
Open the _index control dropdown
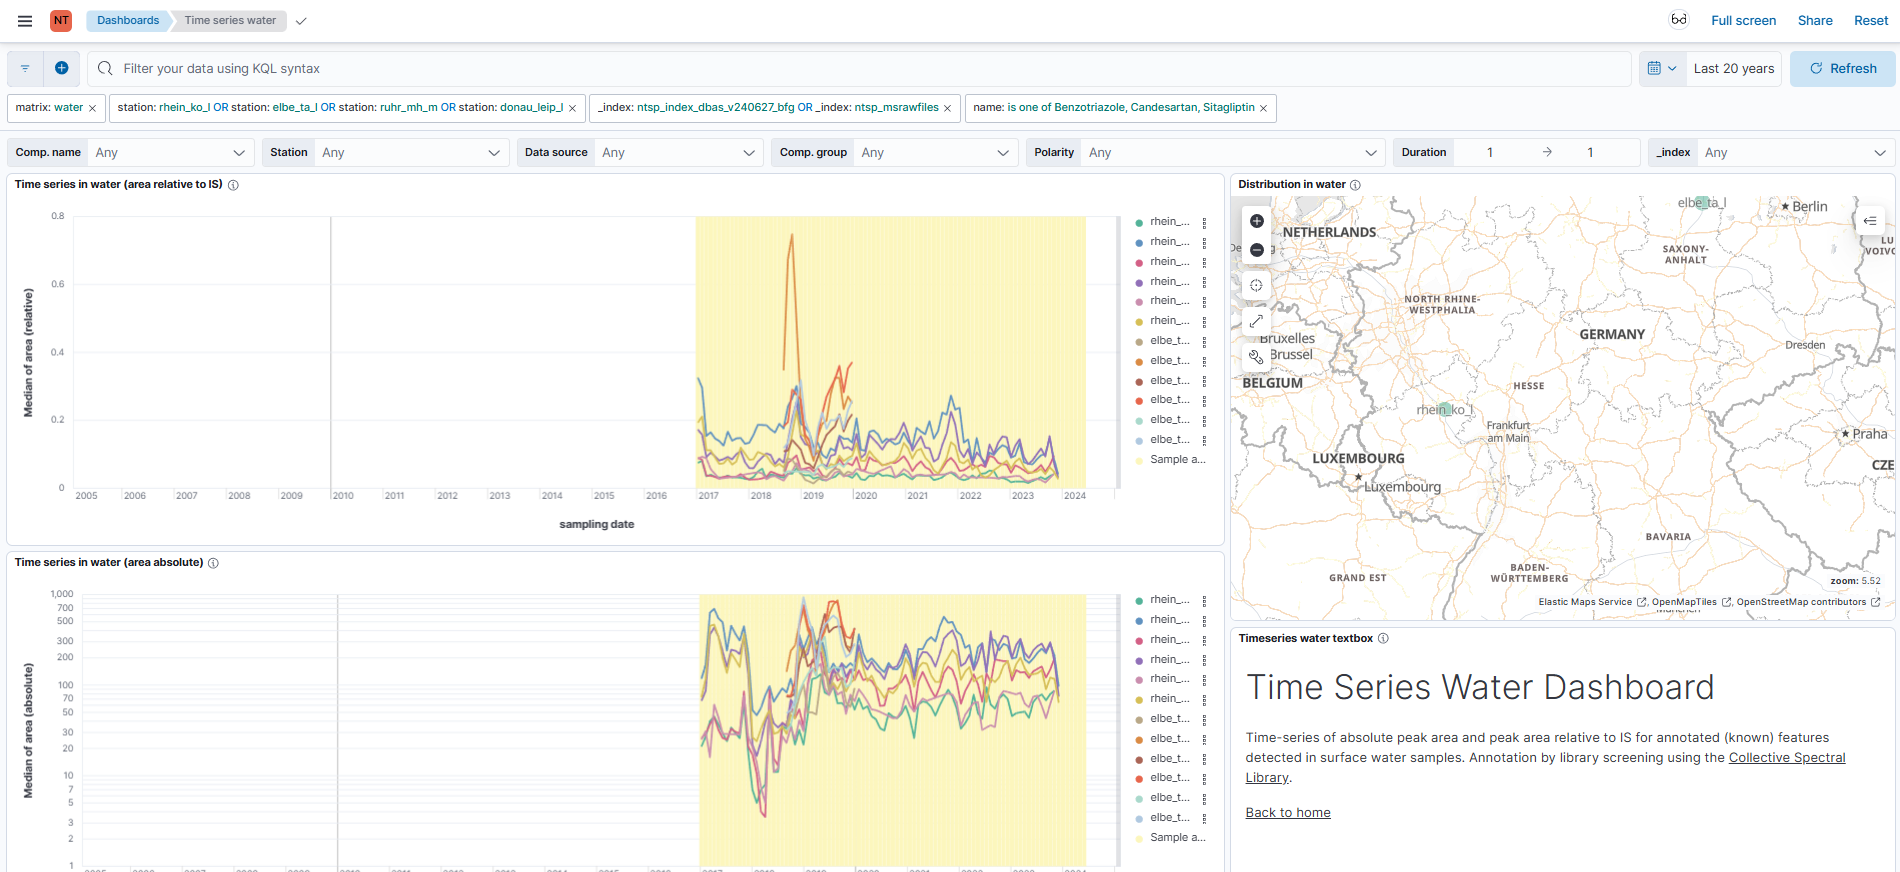pyautogui.click(x=1795, y=152)
